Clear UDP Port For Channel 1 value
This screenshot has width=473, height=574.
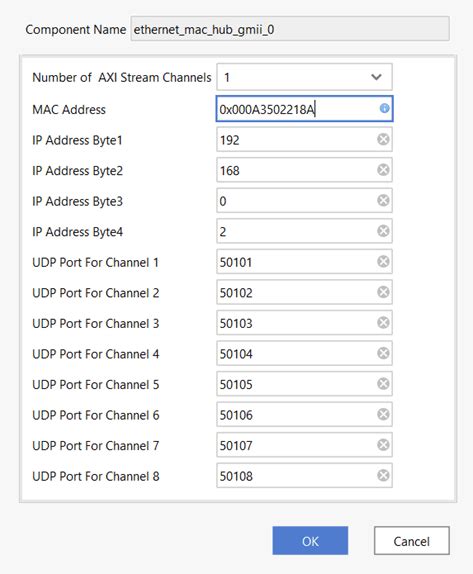[x=383, y=262]
